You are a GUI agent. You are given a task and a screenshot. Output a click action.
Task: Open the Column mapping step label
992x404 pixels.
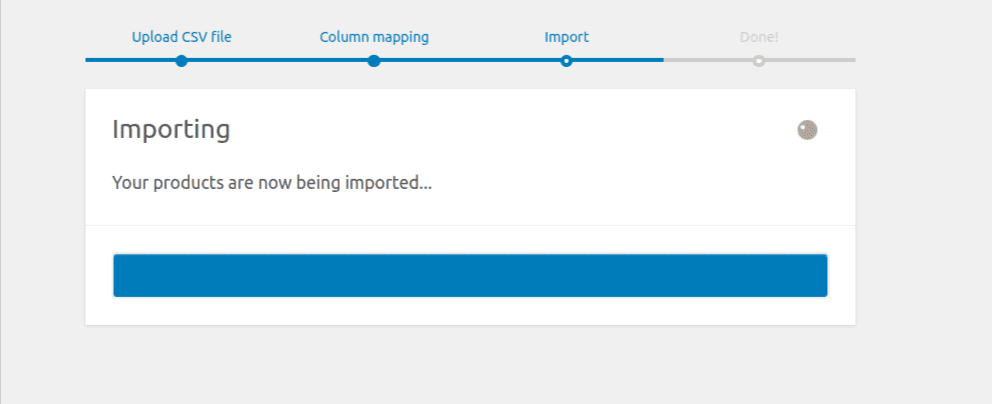pyautogui.click(x=374, y=37)
